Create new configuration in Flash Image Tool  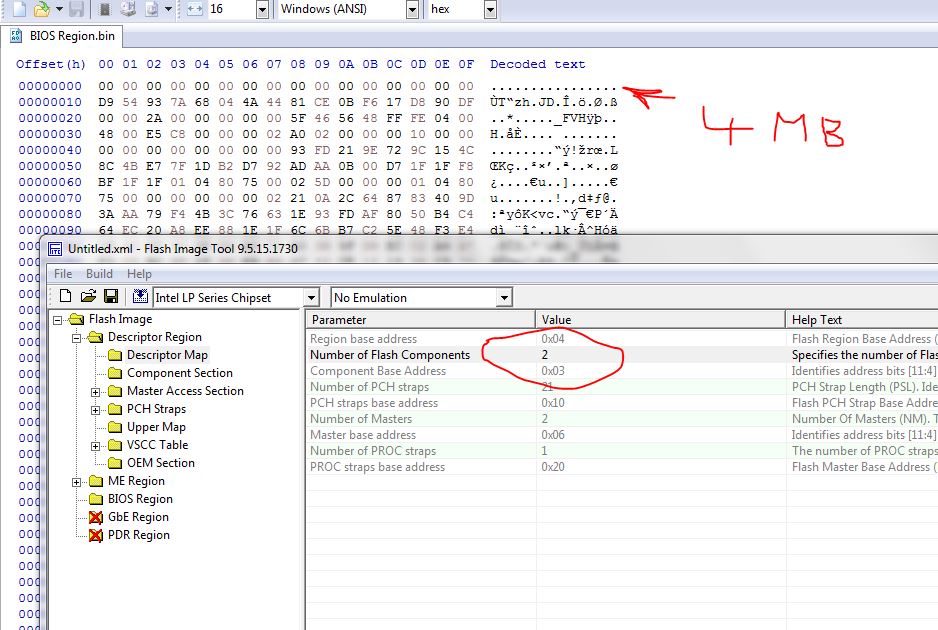[65, 296]
